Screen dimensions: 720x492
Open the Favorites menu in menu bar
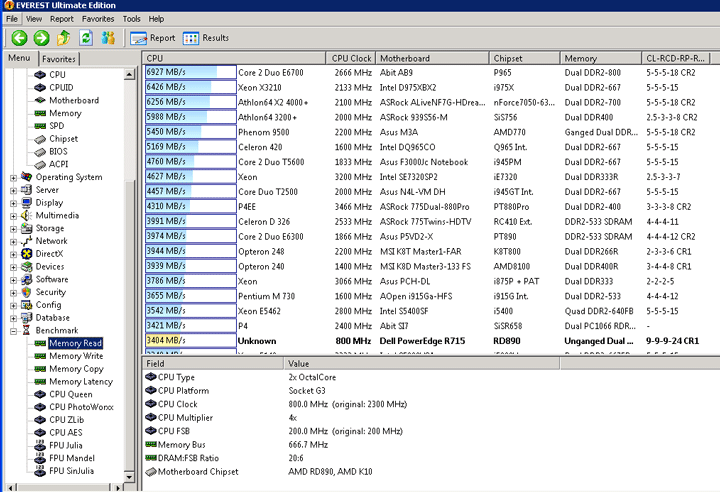coord(98,19)
